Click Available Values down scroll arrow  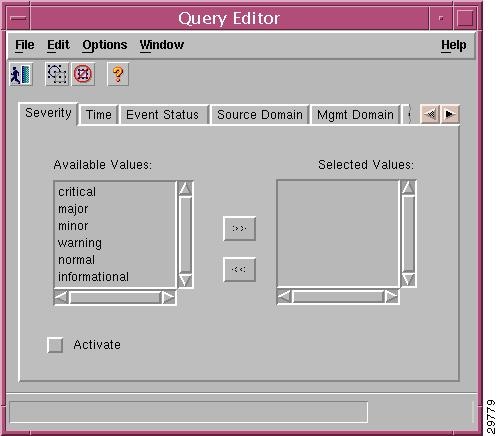click(x=185, y=280)
